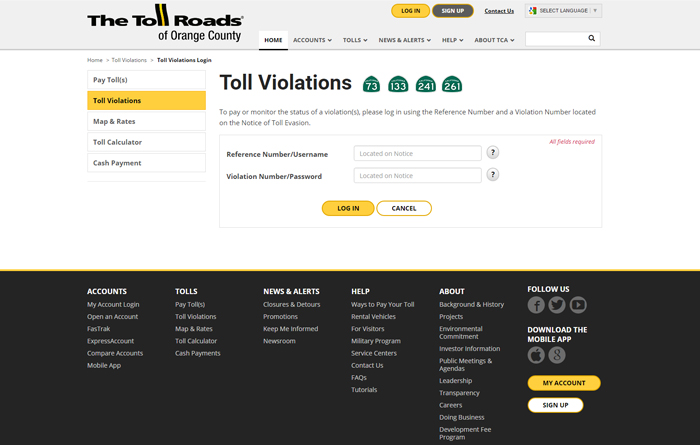The height and width of the screenshot is (445, 700).
Task: Submit the form Log In button
Action: [x=348, y=208]
